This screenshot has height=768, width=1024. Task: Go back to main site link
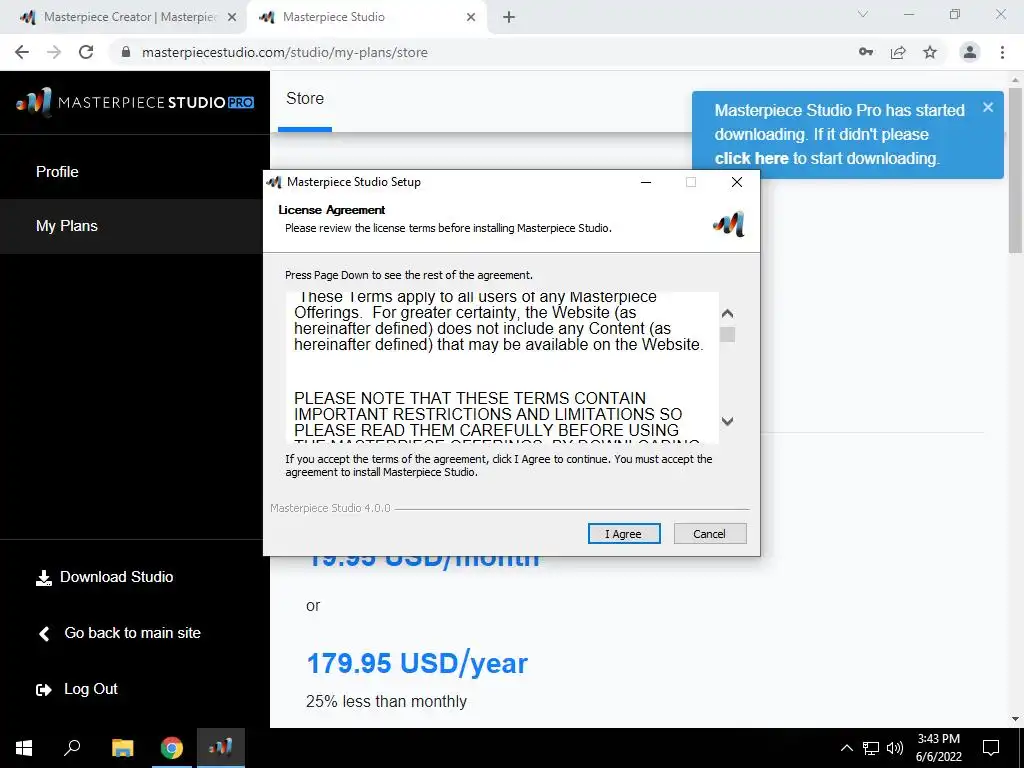[x=132, y=633]
